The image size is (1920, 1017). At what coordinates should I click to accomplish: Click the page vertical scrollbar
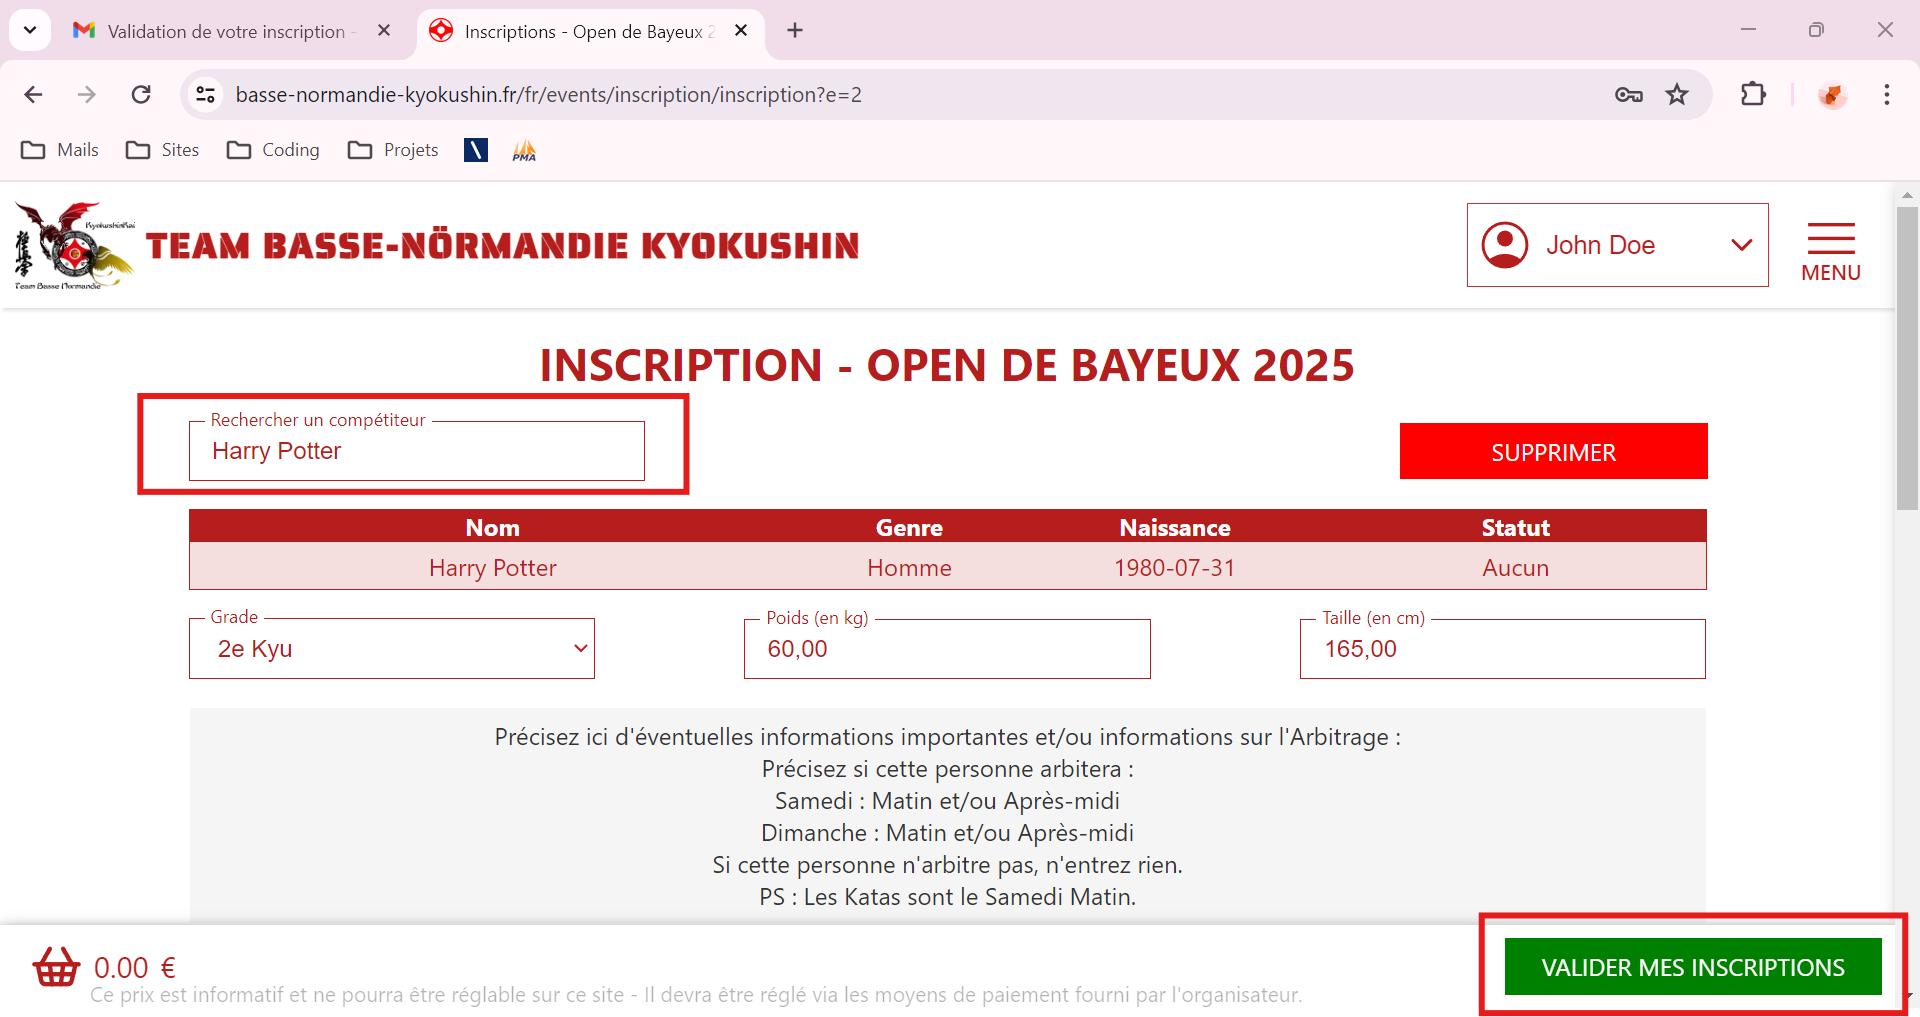pos(1907,360)
